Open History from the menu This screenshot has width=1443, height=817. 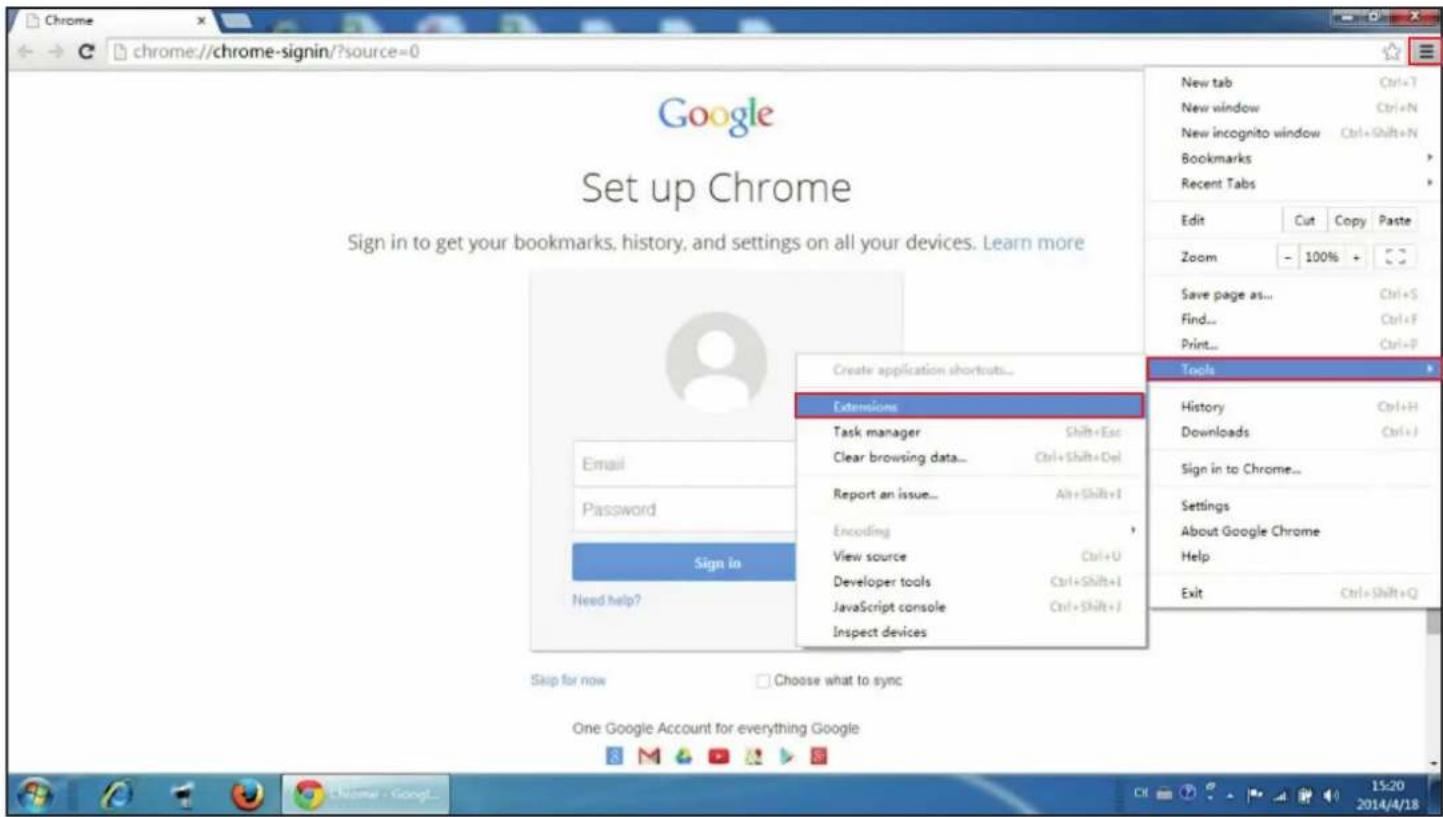[1294, 407]
